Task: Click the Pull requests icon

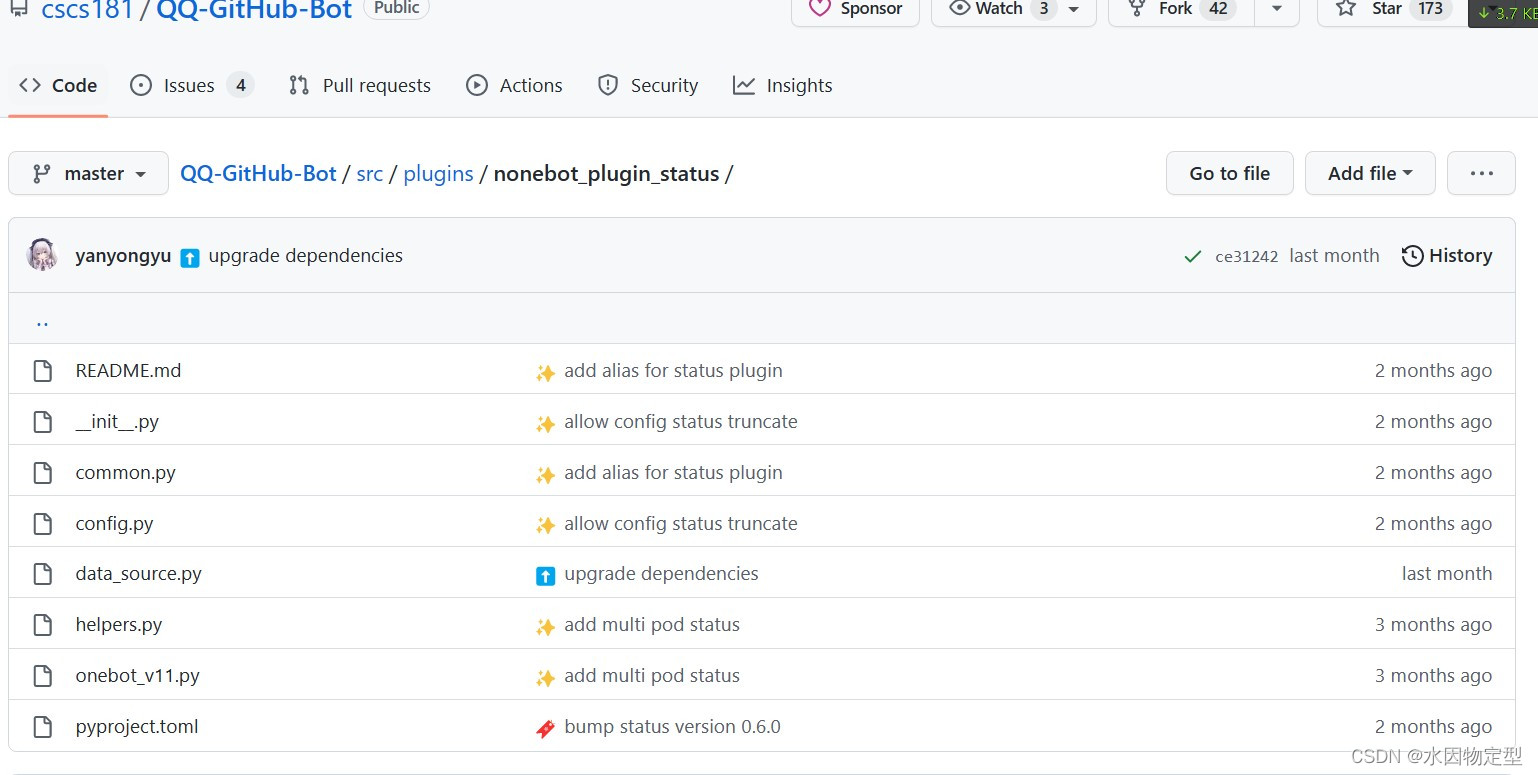Action: [x=299, y=86]
